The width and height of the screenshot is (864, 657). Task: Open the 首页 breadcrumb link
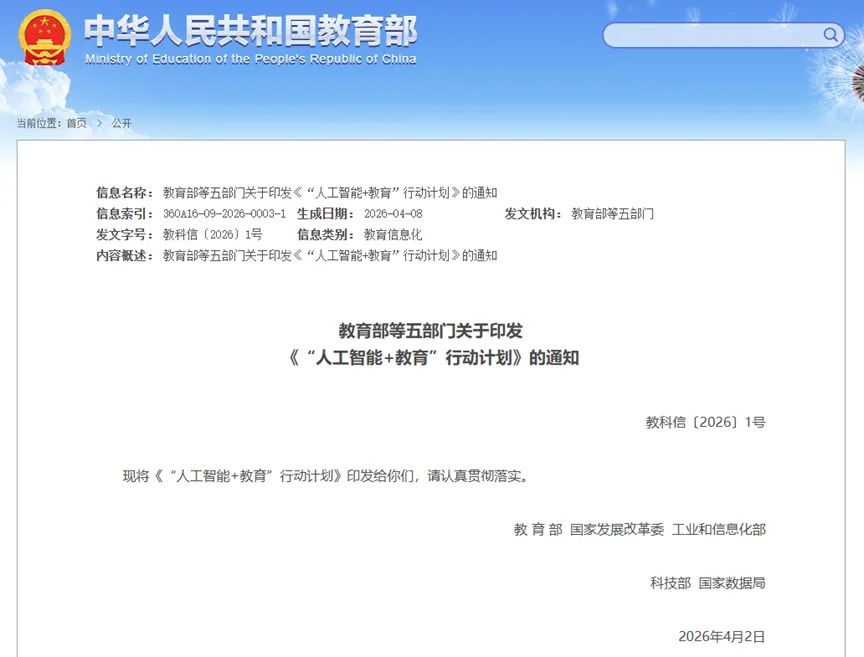77,123
